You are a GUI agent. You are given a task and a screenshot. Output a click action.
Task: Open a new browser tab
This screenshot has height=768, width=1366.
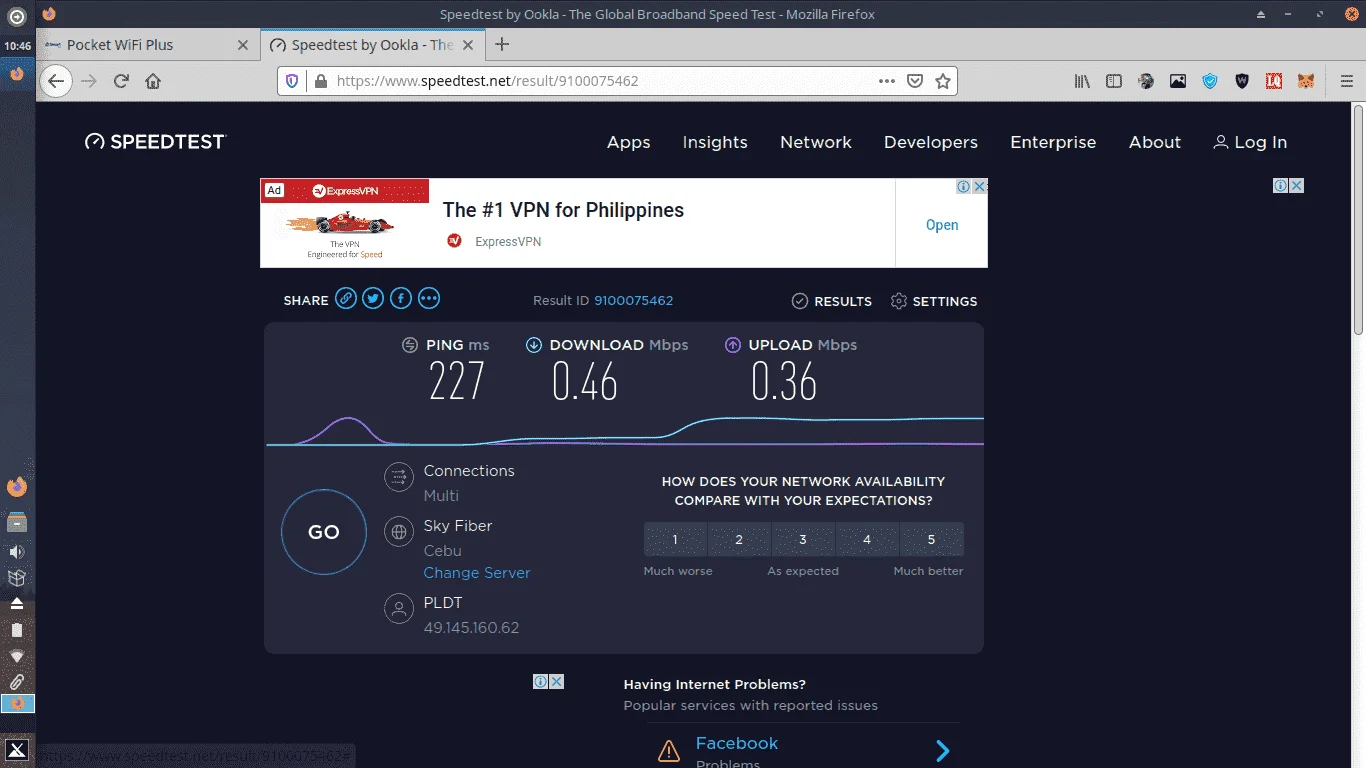pos(502,44)
